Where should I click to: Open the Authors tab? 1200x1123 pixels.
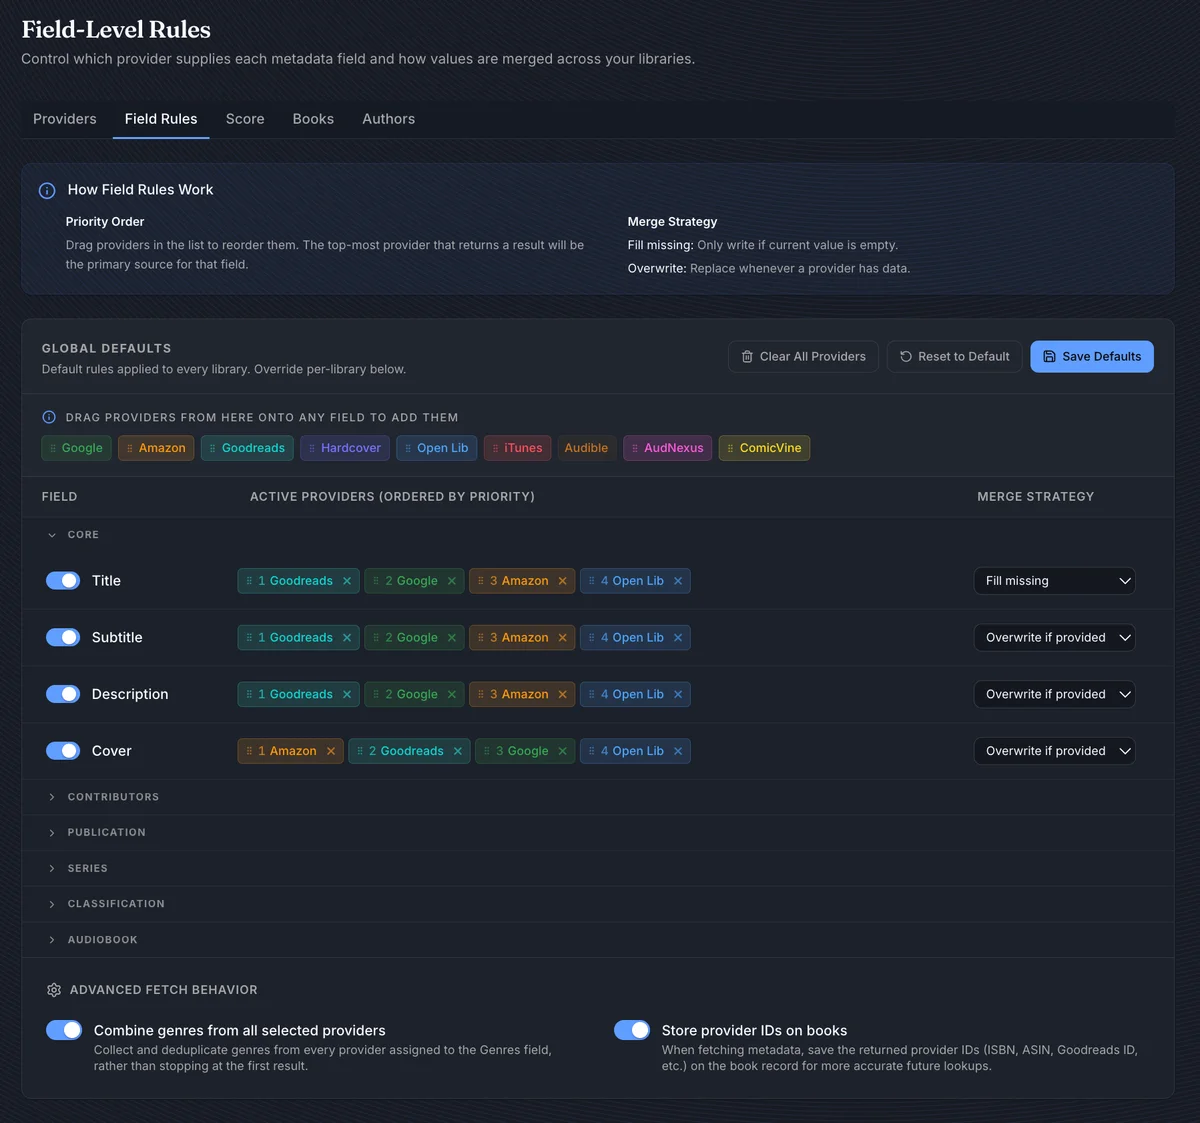pos(388,119)
